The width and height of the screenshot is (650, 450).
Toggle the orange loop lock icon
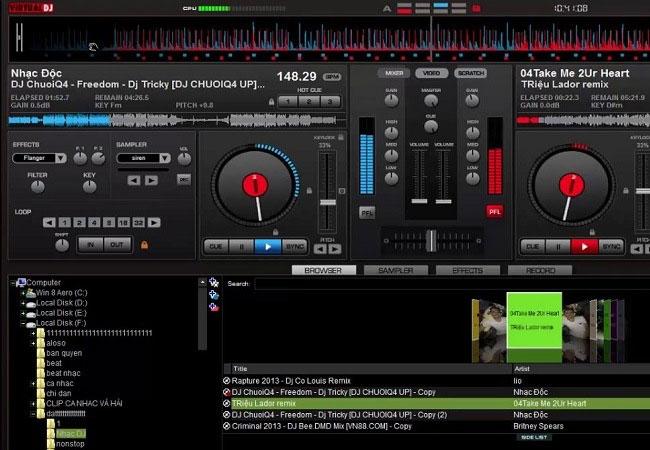point(144,245)
